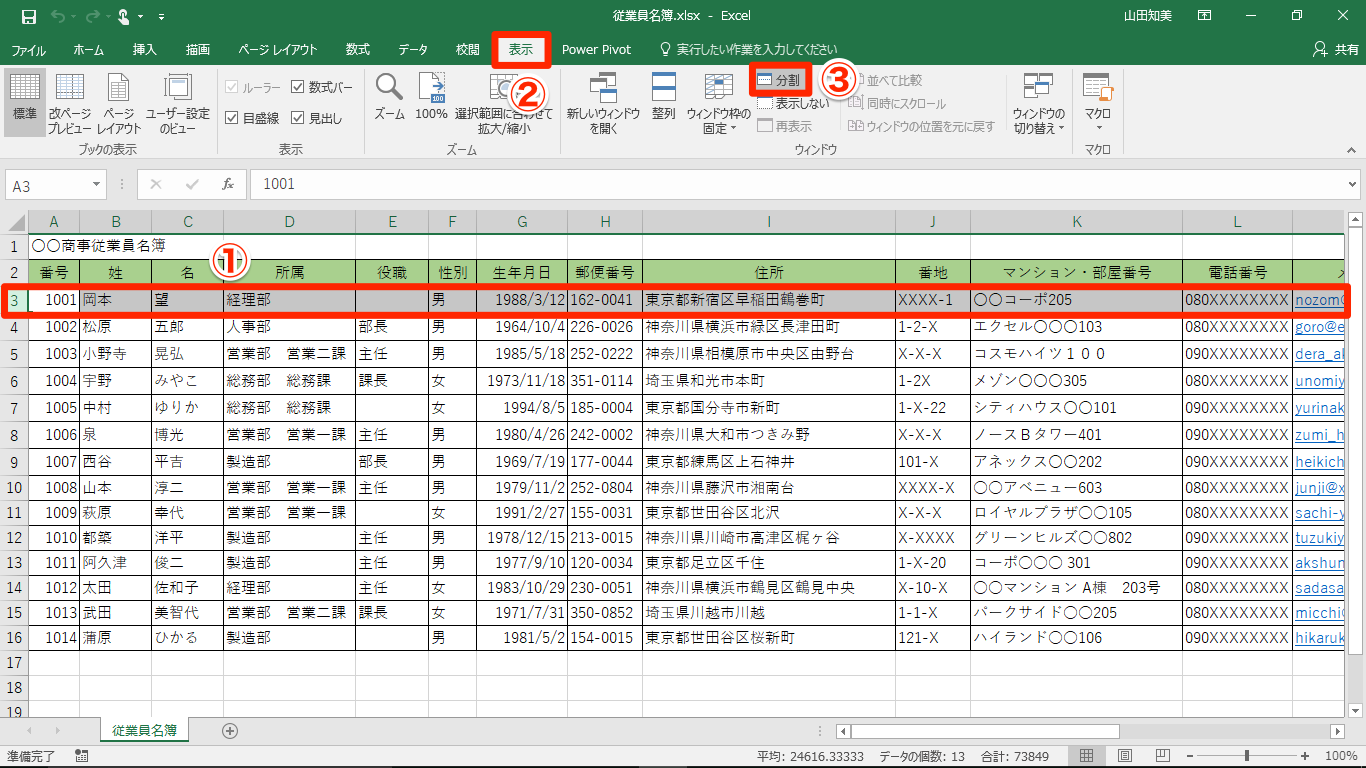Uncheck the 数式バー checkbox
Viewport: 1366px width, 768px height.
tap(298, 87)
